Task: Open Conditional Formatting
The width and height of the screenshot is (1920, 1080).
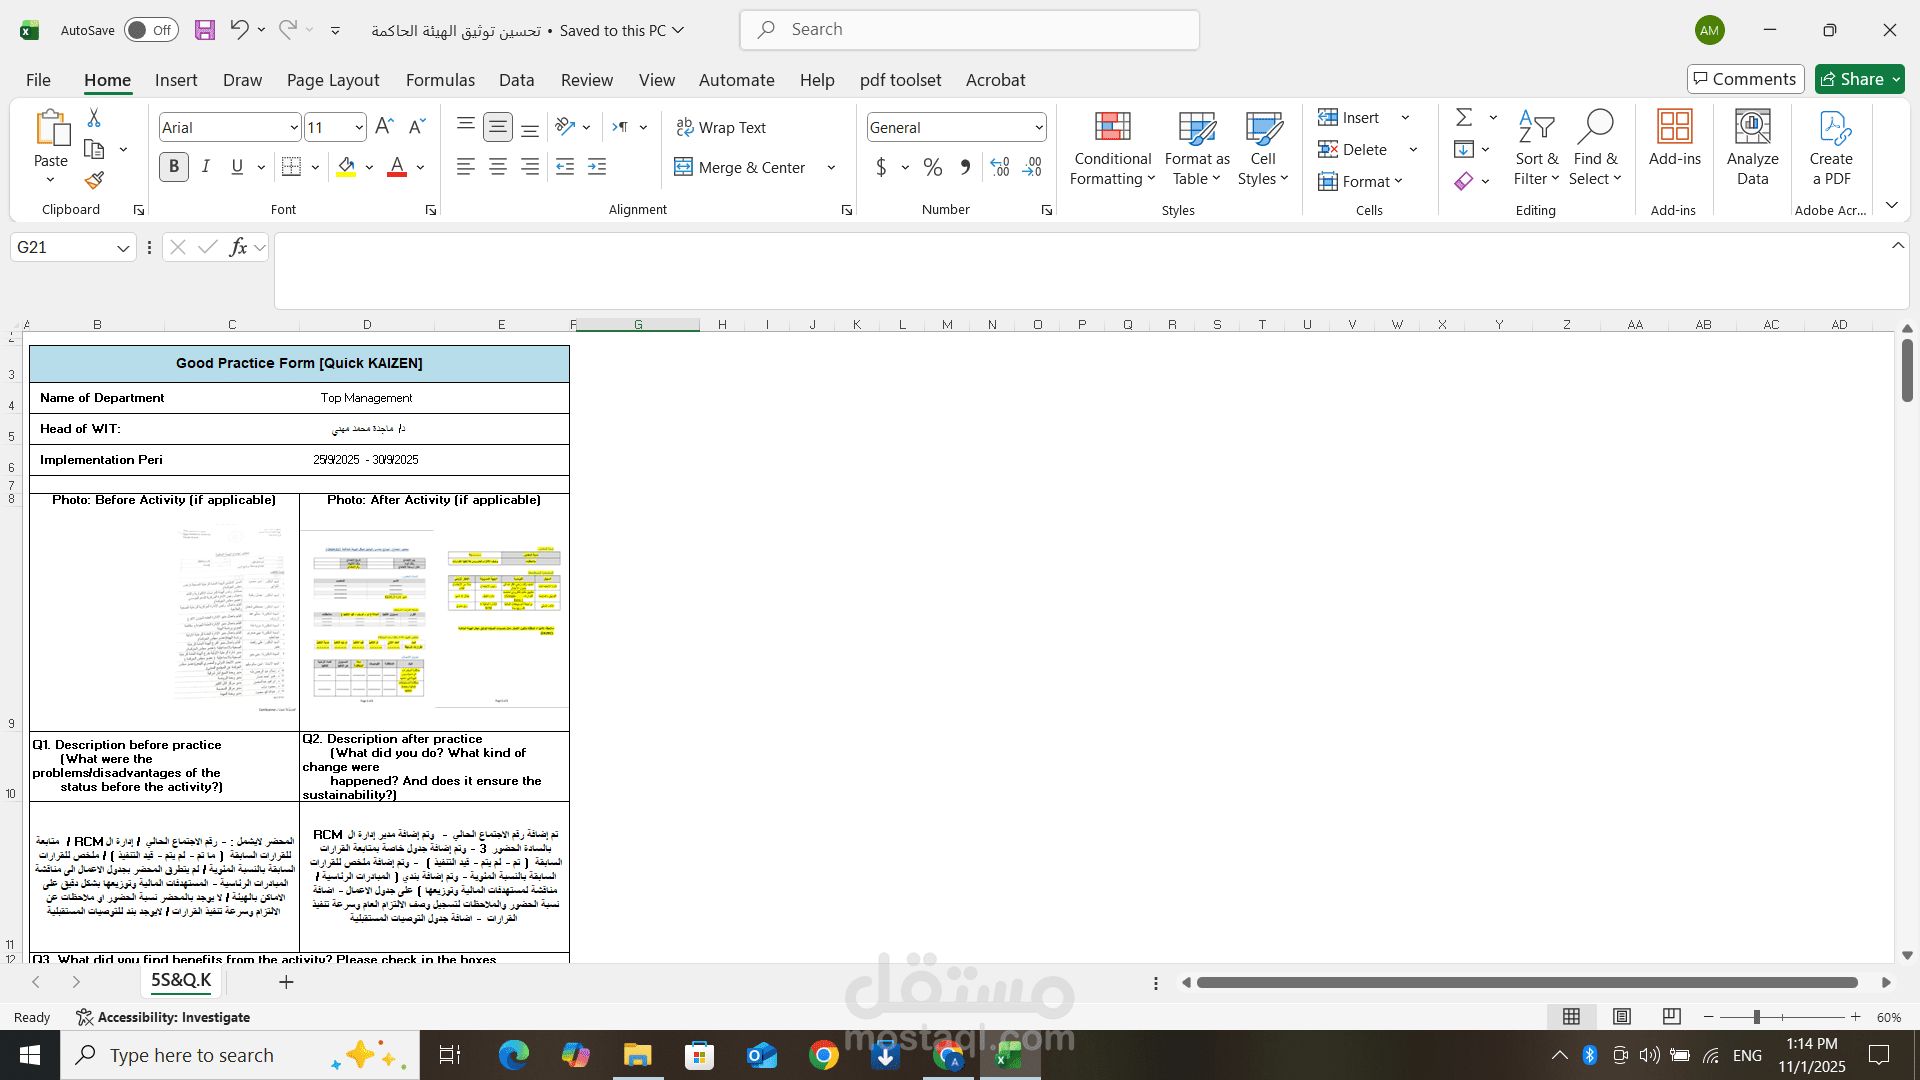Action: coord(1112,148)
